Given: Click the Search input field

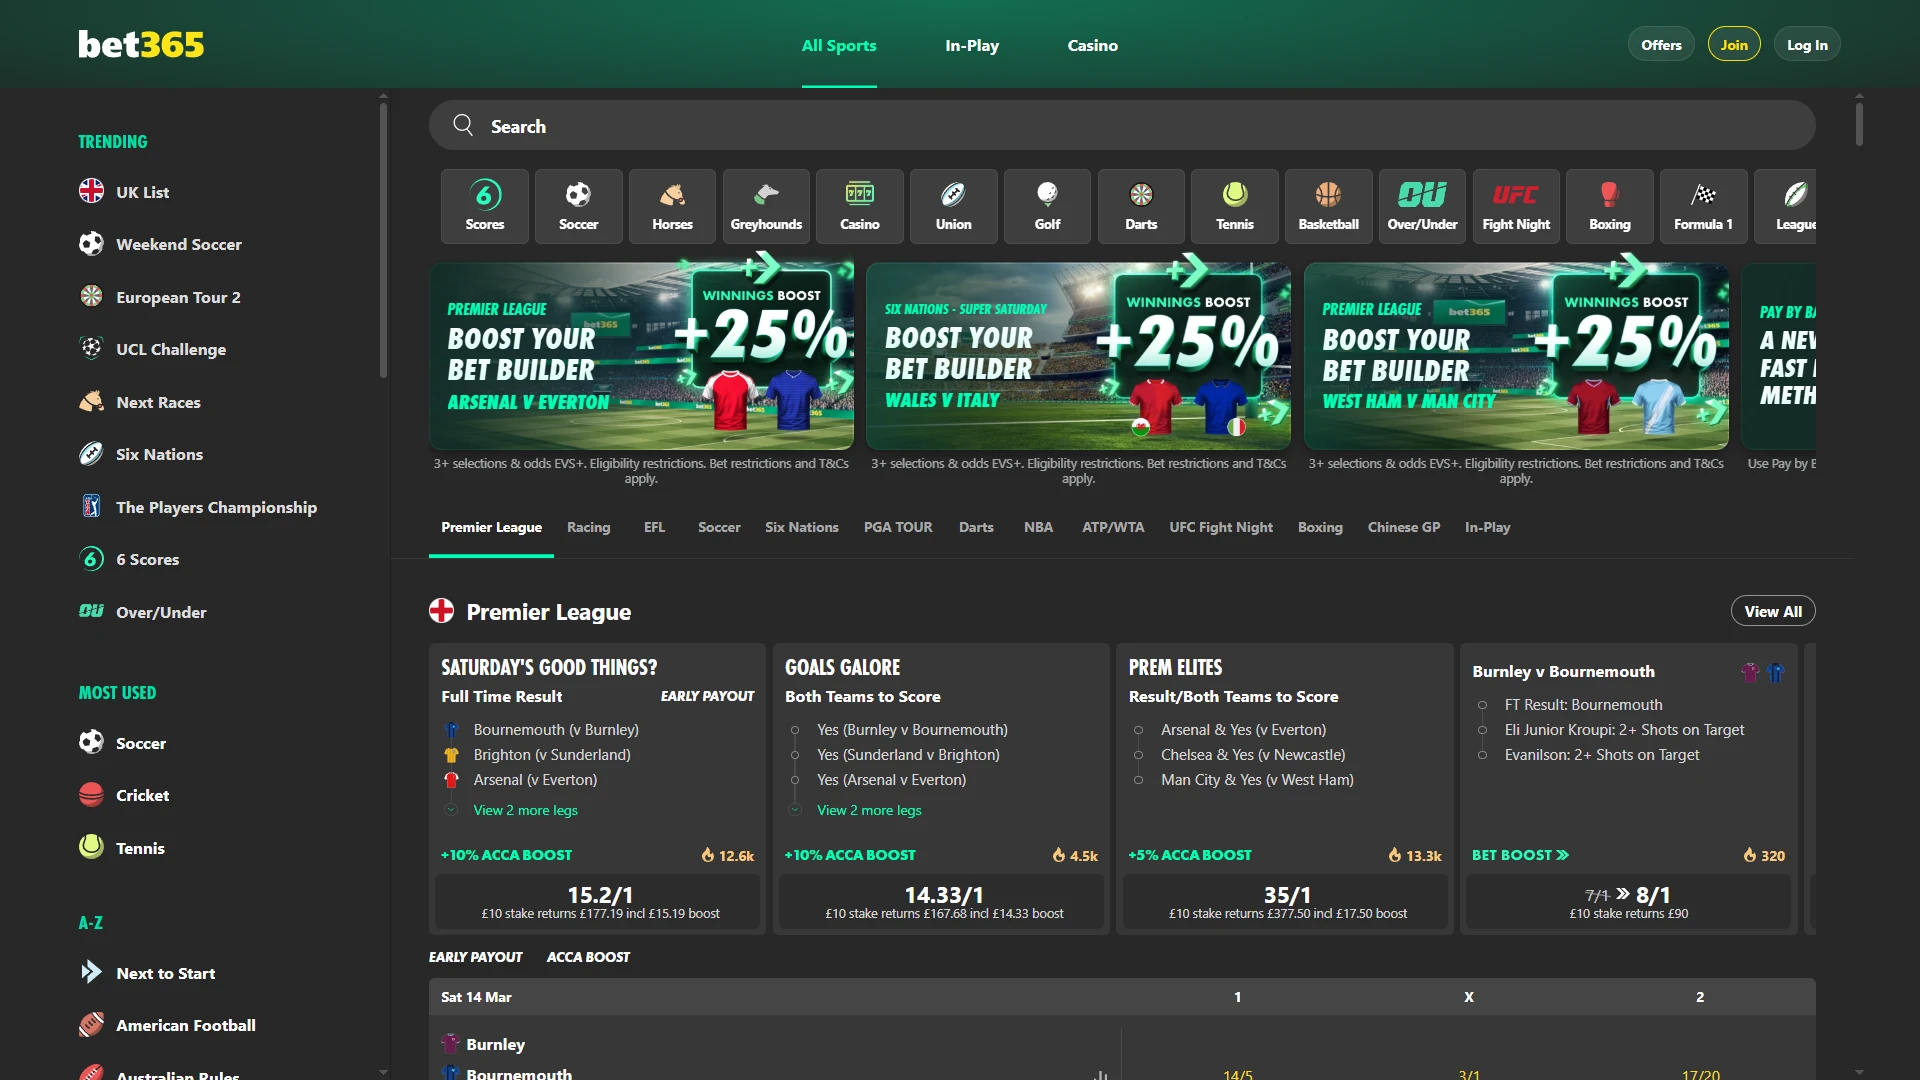Looking at the screenshot, I should coord(1000,125).
